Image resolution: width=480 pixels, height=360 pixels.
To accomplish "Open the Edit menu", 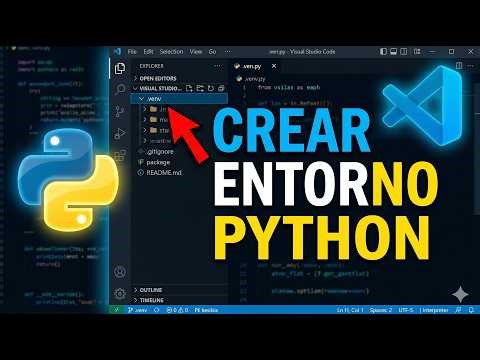I will click(148, 52).
